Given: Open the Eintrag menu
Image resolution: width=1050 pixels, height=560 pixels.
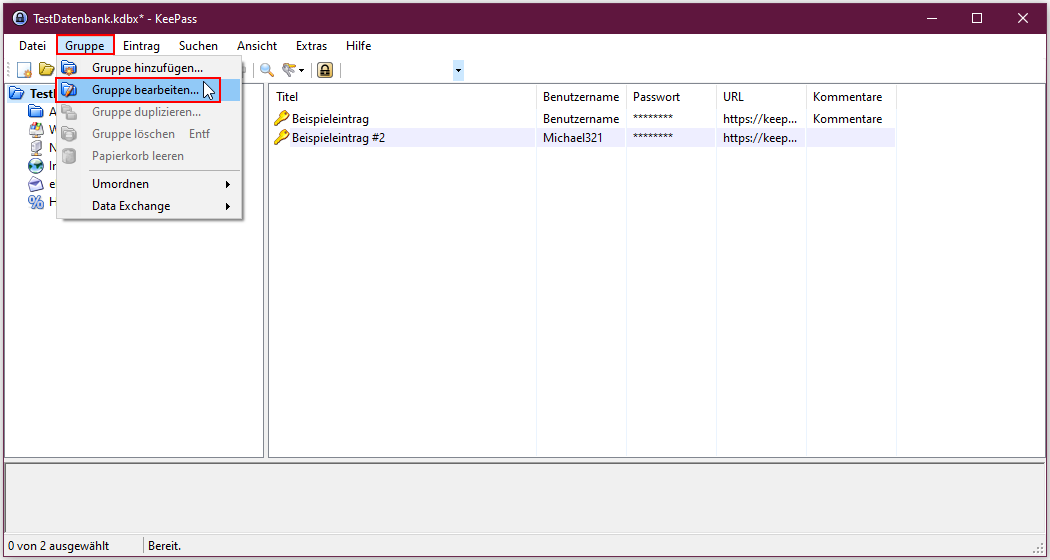Looking at the screenshot, I should (141, 46).
